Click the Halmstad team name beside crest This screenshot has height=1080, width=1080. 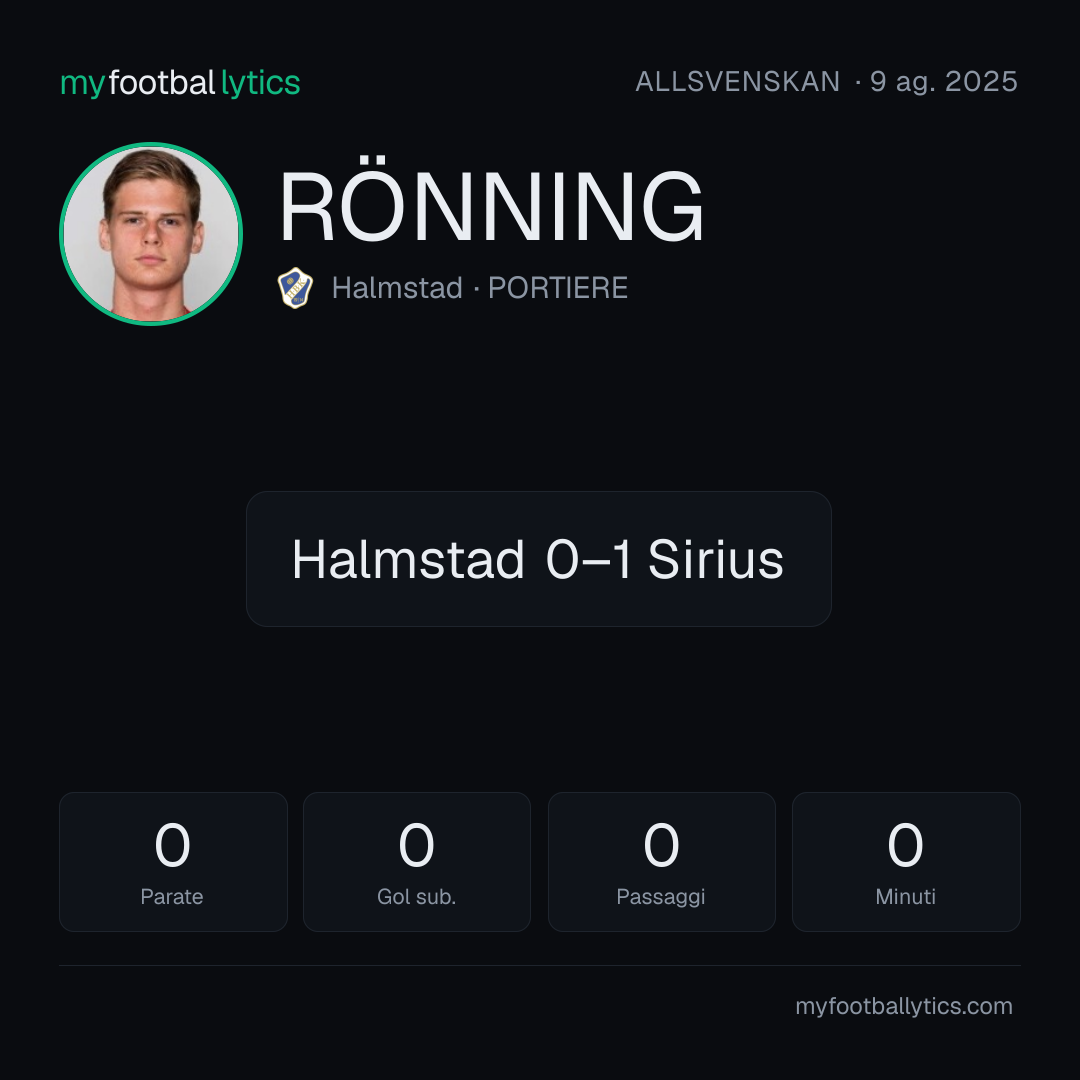tap(397, 288)
